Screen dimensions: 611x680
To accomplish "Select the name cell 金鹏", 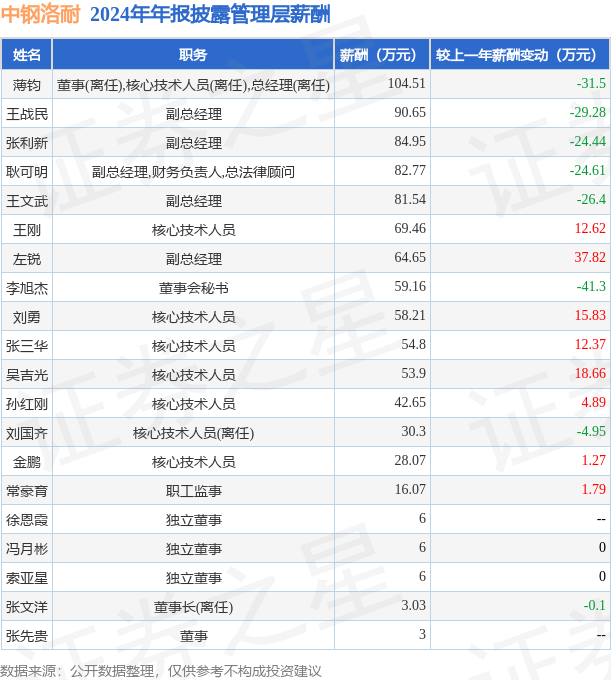I will 26,463.
